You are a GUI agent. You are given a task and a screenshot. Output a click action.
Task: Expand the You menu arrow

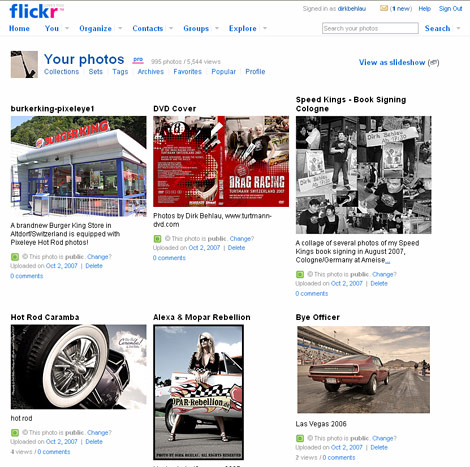[x=67, y=28]
